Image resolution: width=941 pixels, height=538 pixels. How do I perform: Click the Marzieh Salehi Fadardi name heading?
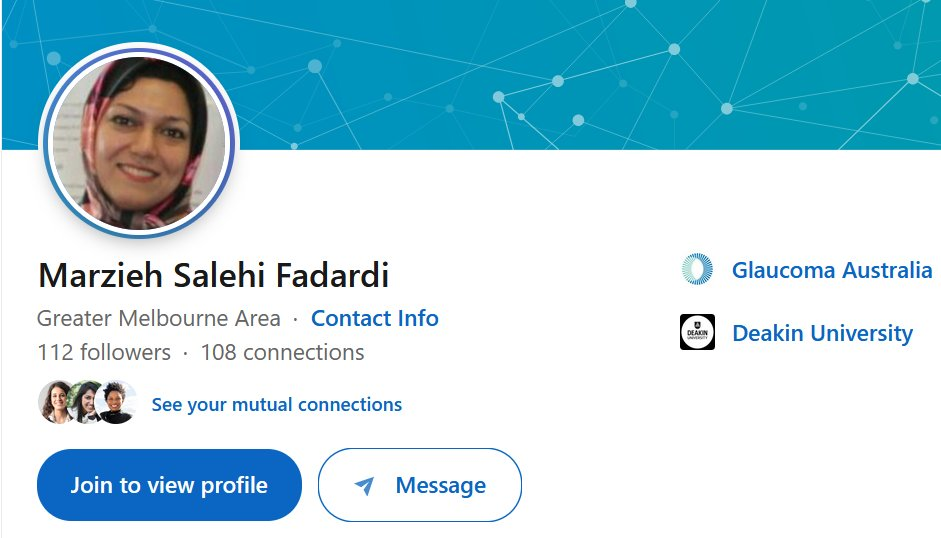[x=213, y=275]
